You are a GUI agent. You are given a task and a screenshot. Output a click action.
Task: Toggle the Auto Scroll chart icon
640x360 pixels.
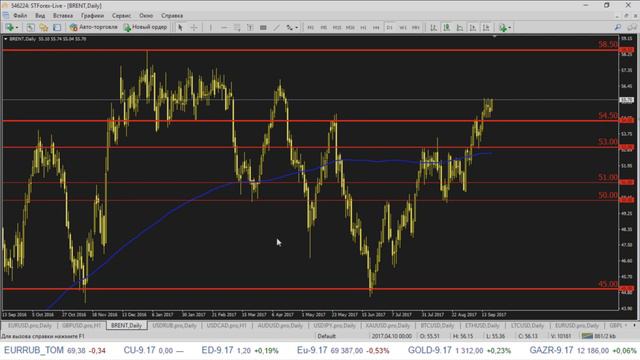click(473, 27)
